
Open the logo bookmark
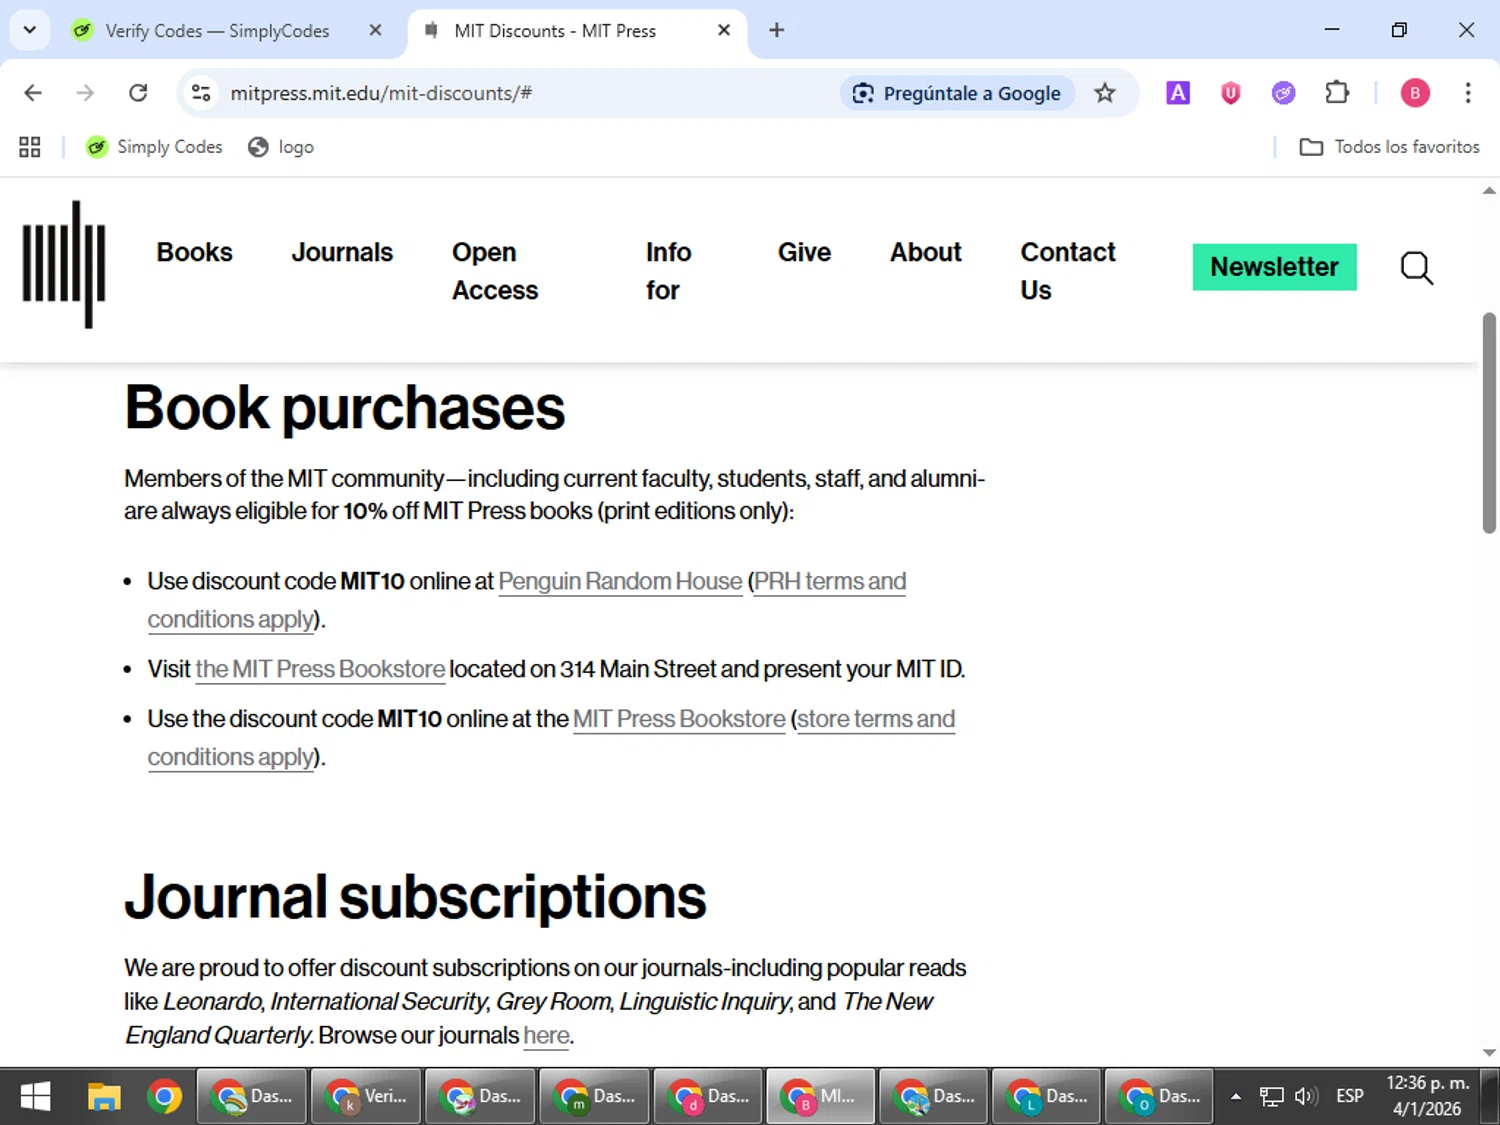coord(281,147)
